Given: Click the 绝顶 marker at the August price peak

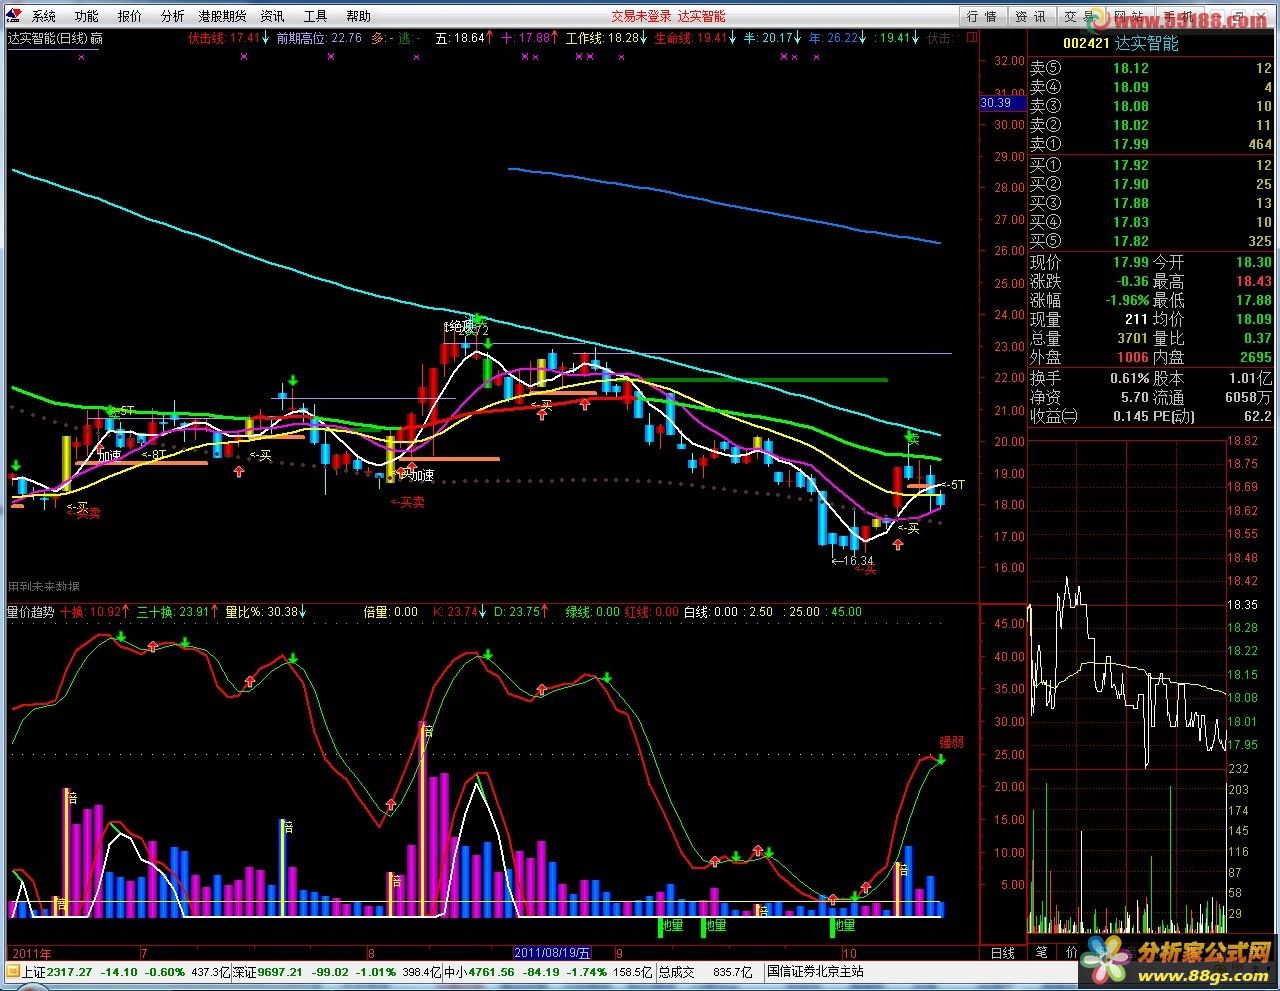Looking at the screenshot, I should coord(459,326).
